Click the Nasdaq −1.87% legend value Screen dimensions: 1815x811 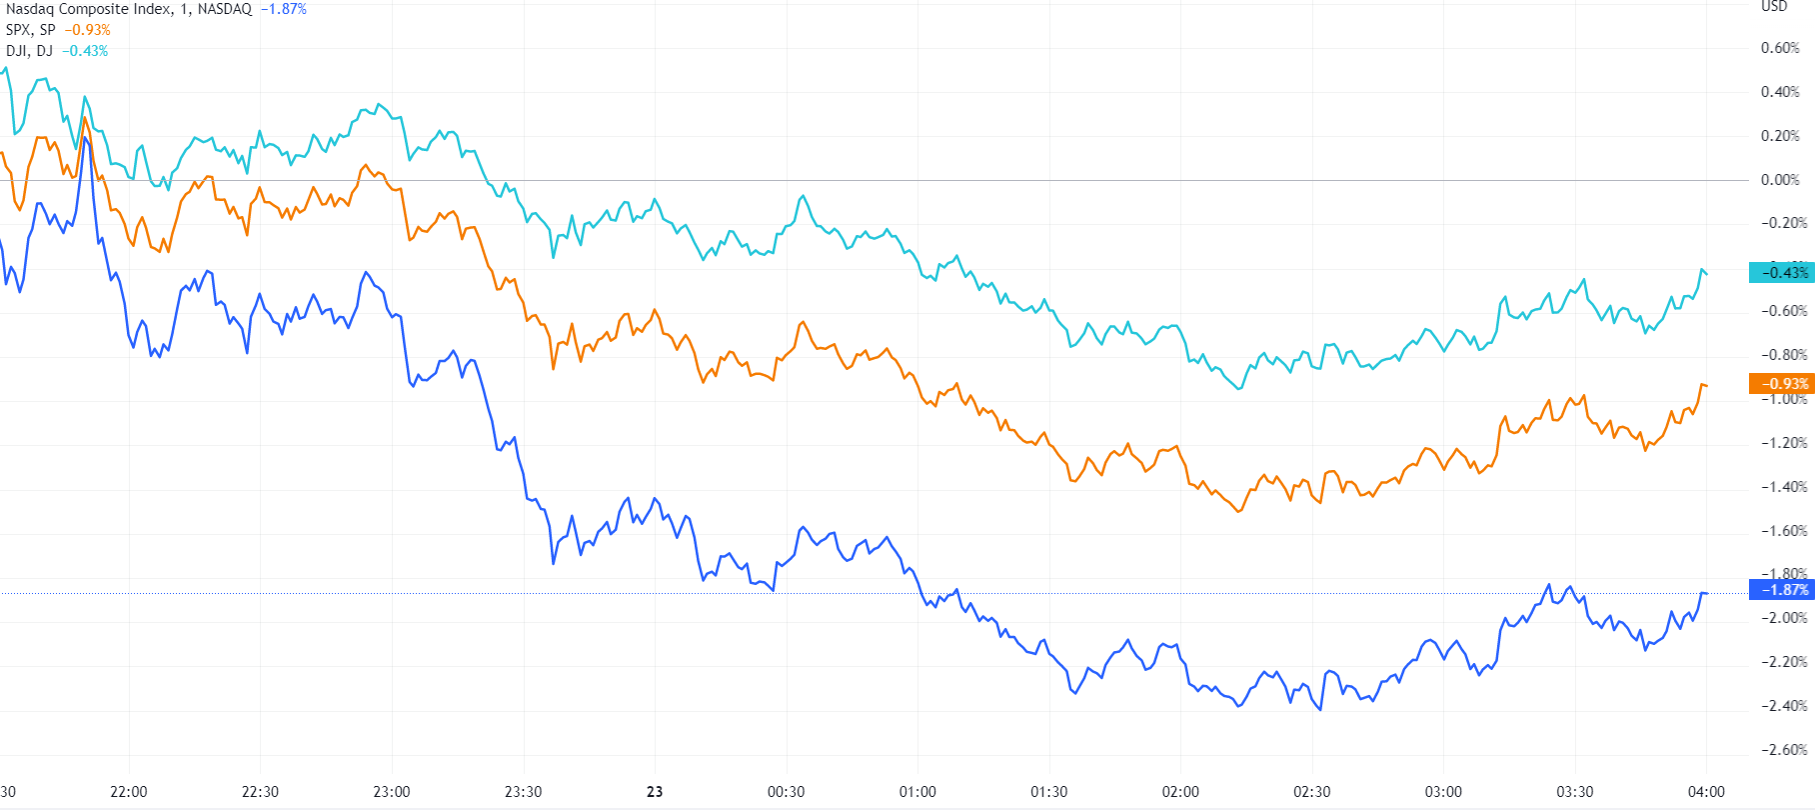(284, 9)
